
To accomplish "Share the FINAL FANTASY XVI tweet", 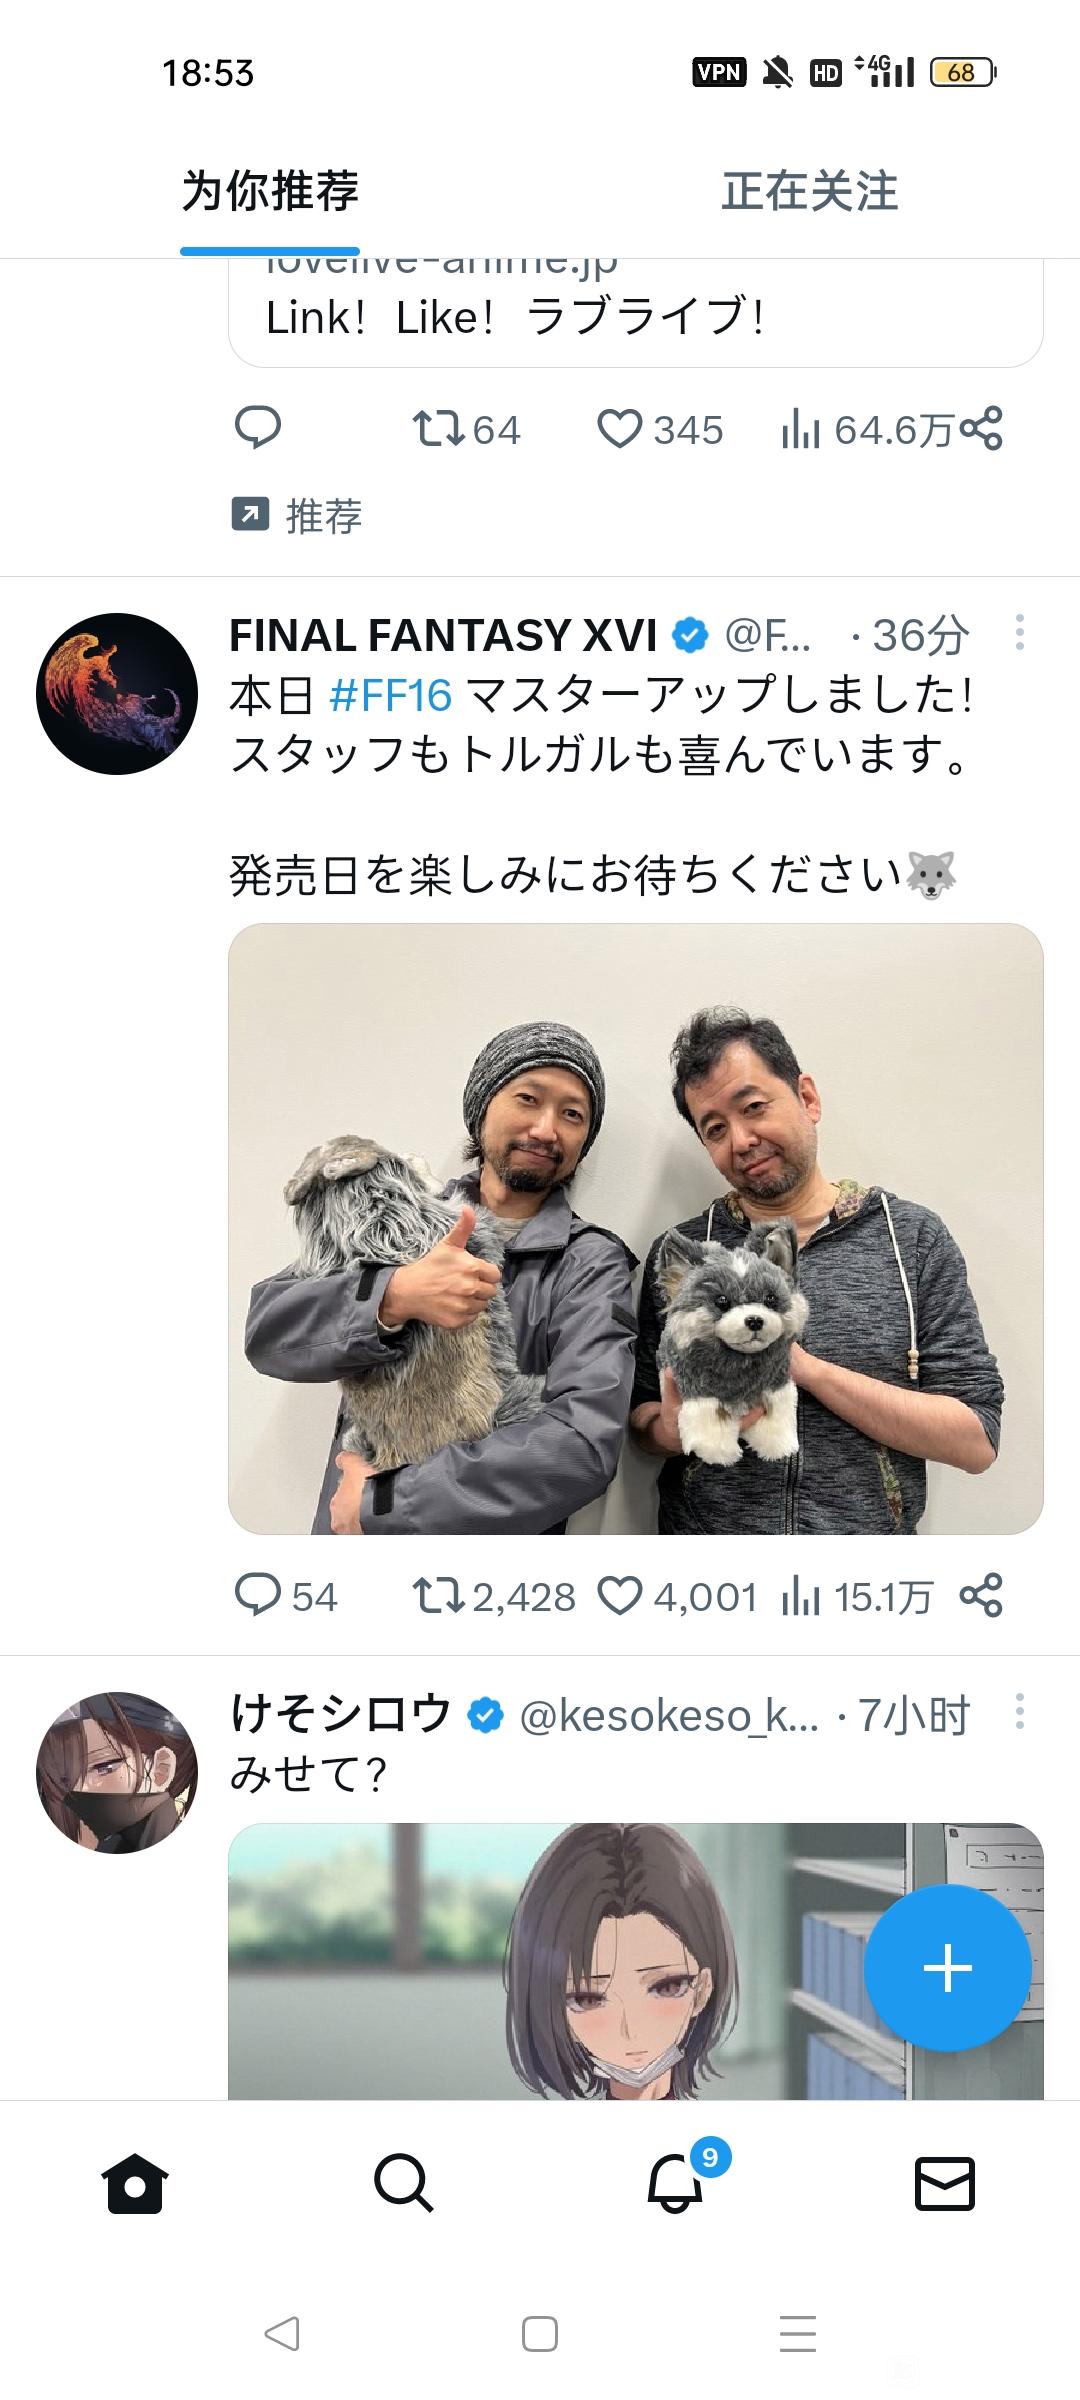I will pyautogui.click(x=981, y=1596).
